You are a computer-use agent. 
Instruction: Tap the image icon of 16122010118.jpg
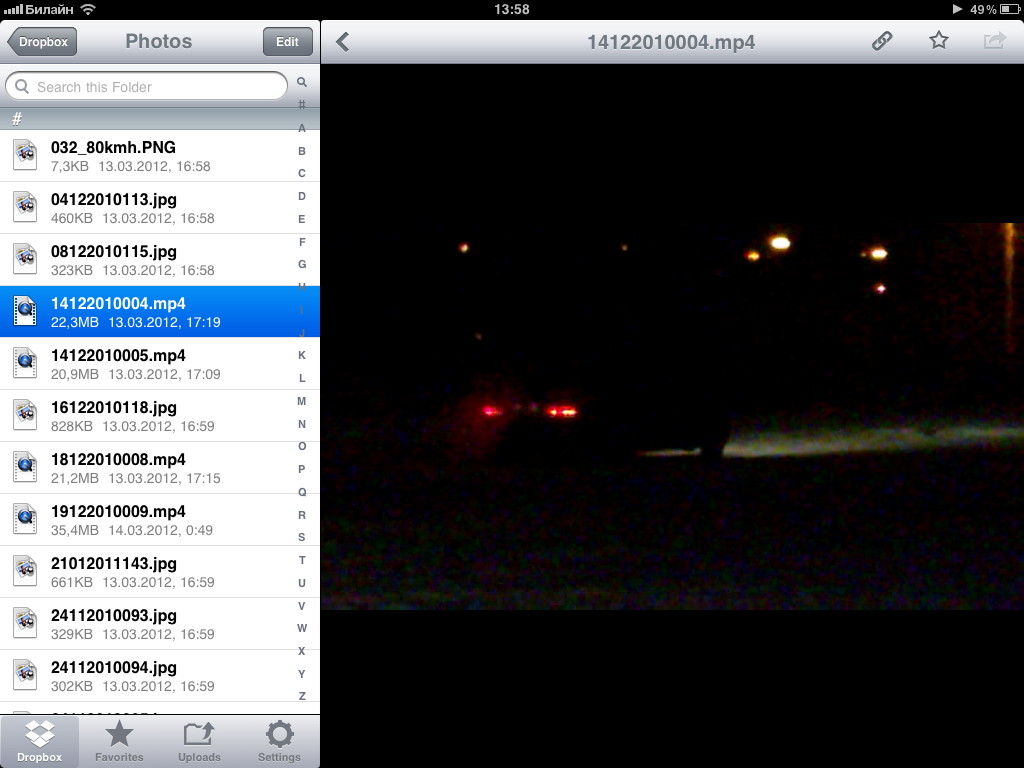click(x=25, y=415)
